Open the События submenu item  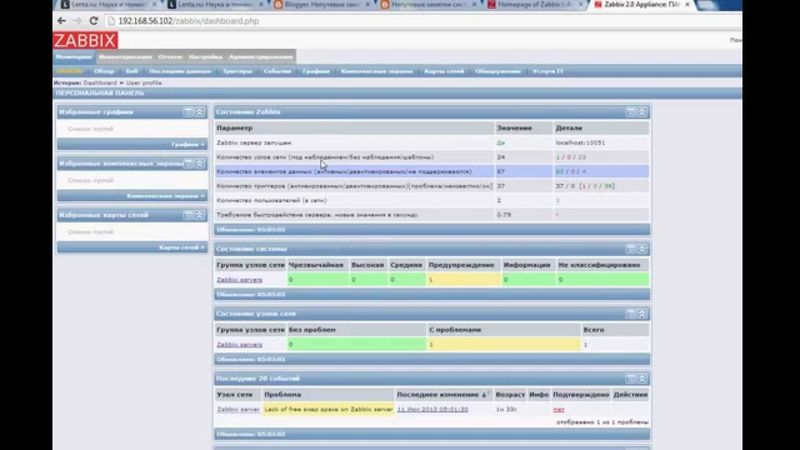point(277,71)
